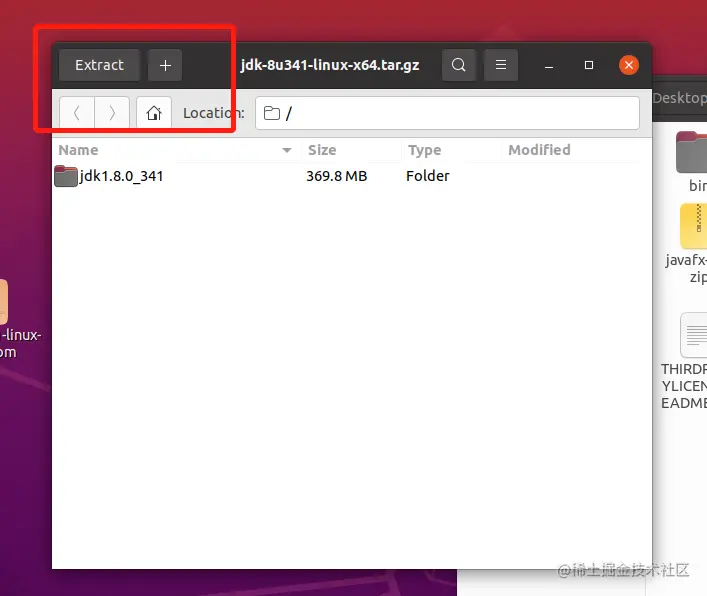Click the Extract button

99,65
